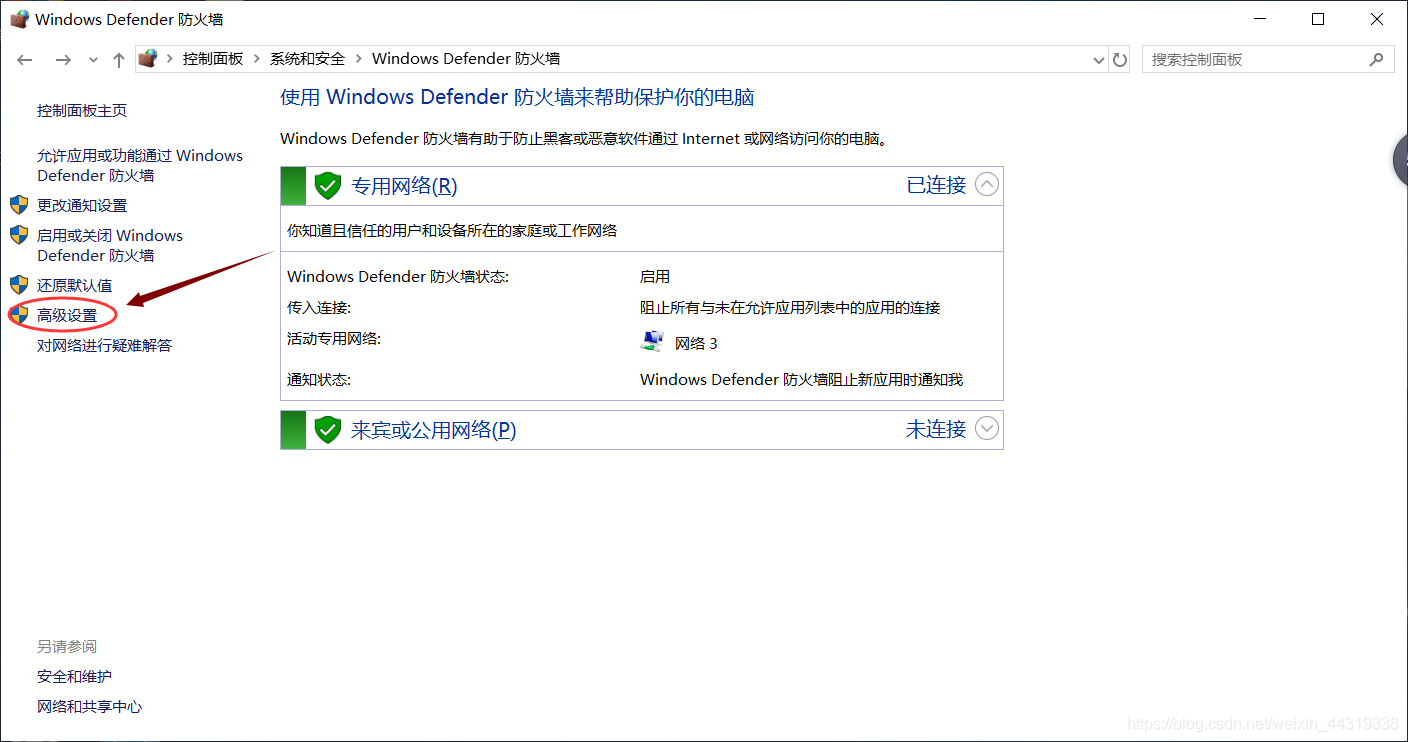Click the 网络 3 network icon

(x=652, y=342)
